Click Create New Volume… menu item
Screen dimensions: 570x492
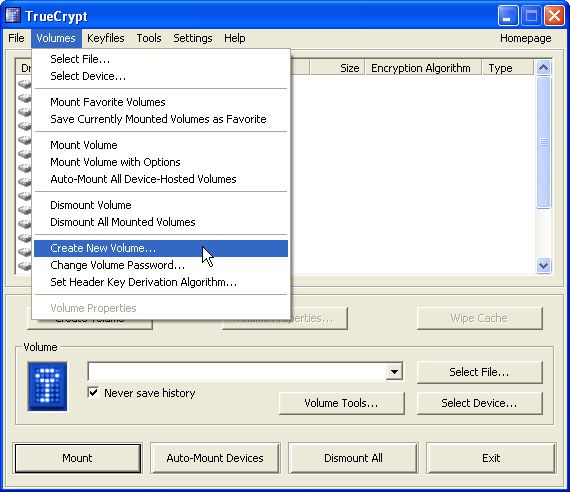[161, 248]
